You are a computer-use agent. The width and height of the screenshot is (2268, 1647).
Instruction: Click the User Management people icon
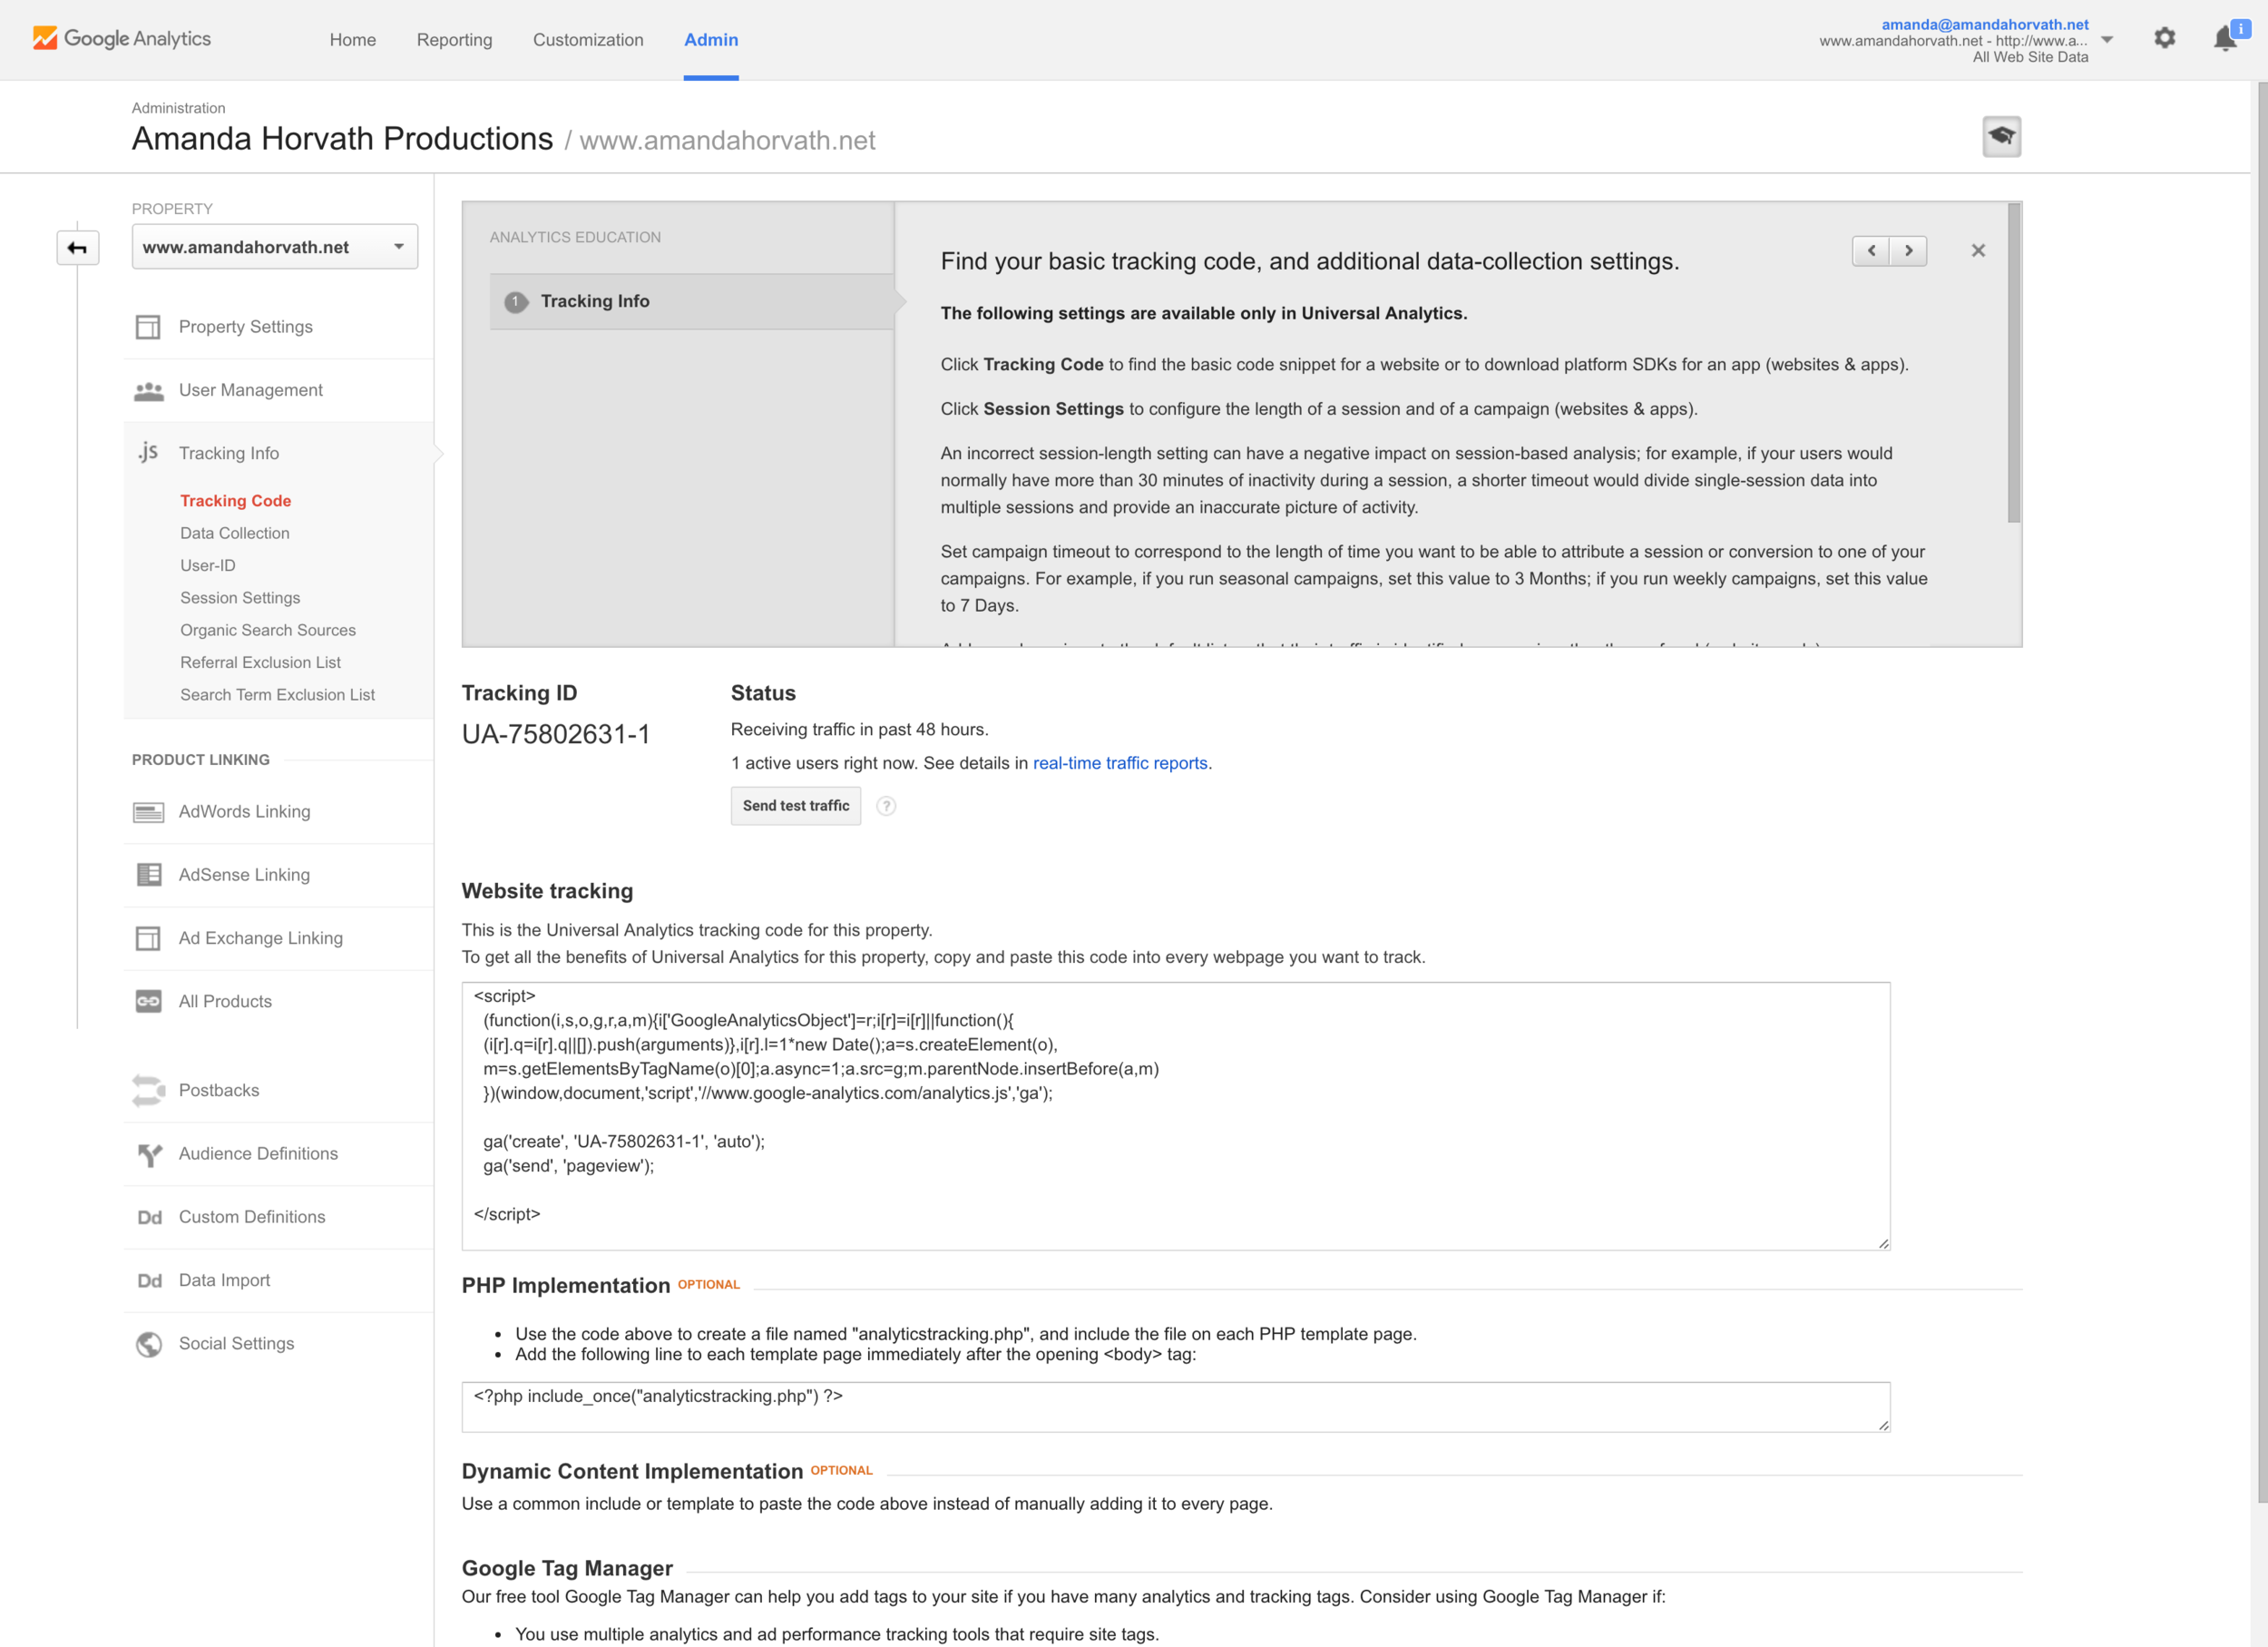pos(148,390)
